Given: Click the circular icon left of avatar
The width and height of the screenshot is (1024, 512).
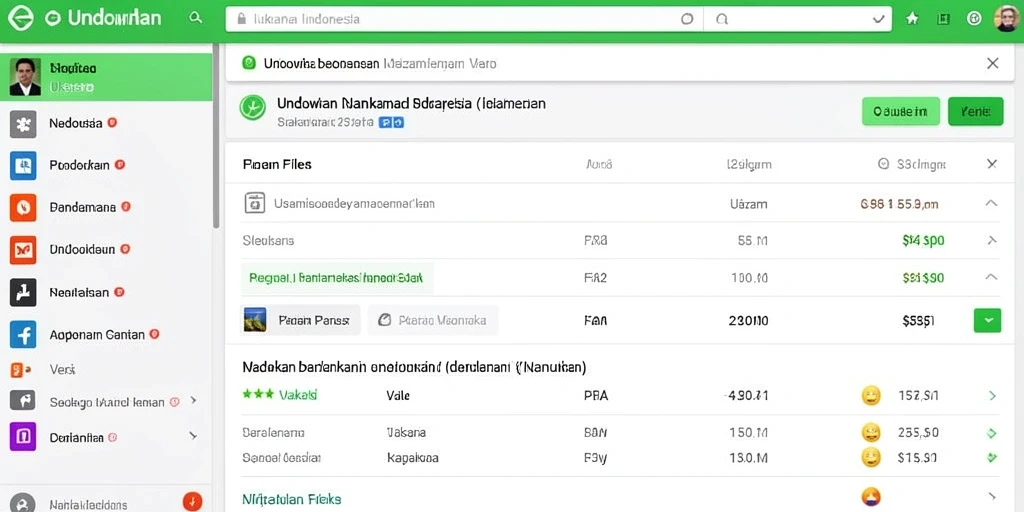Looking at the screenshot, I should coord(974,19).
